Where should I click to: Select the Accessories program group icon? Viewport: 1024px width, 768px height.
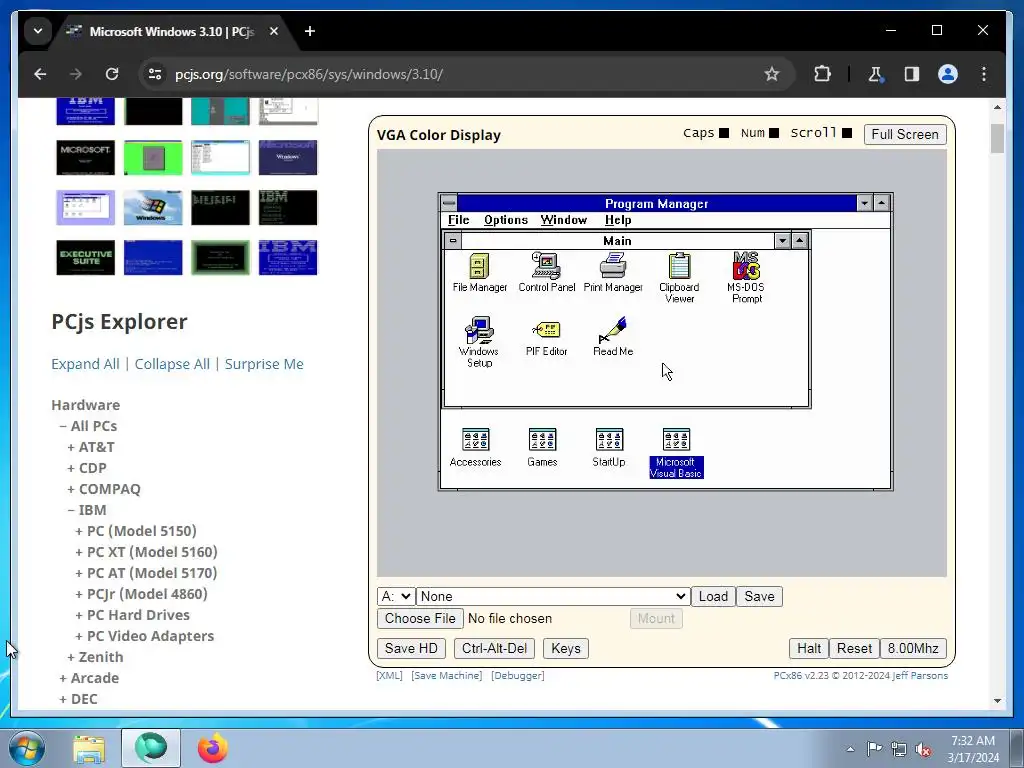(x=475, y=447)
